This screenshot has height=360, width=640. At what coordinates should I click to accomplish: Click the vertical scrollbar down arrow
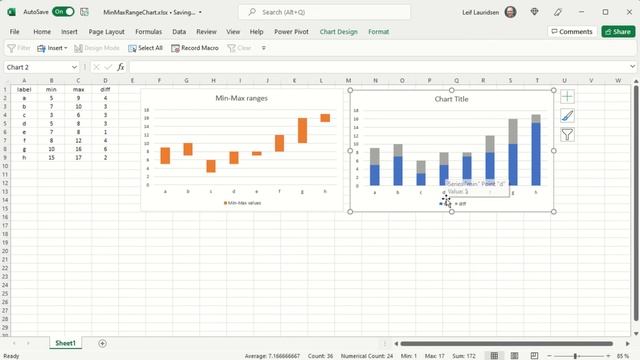coord(636,333)
